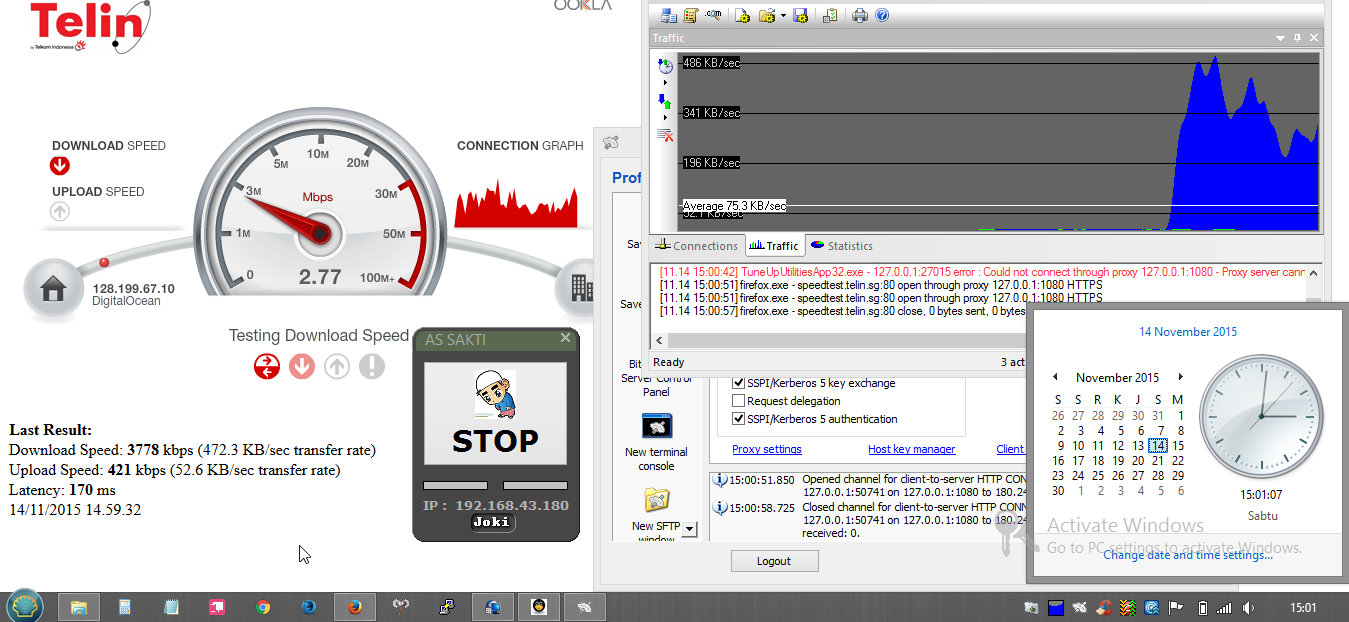The height and width of the screenshot is (622, 1349).
Task: Click clear traffic graph icon with red X
Action: (x=665, y=135)
